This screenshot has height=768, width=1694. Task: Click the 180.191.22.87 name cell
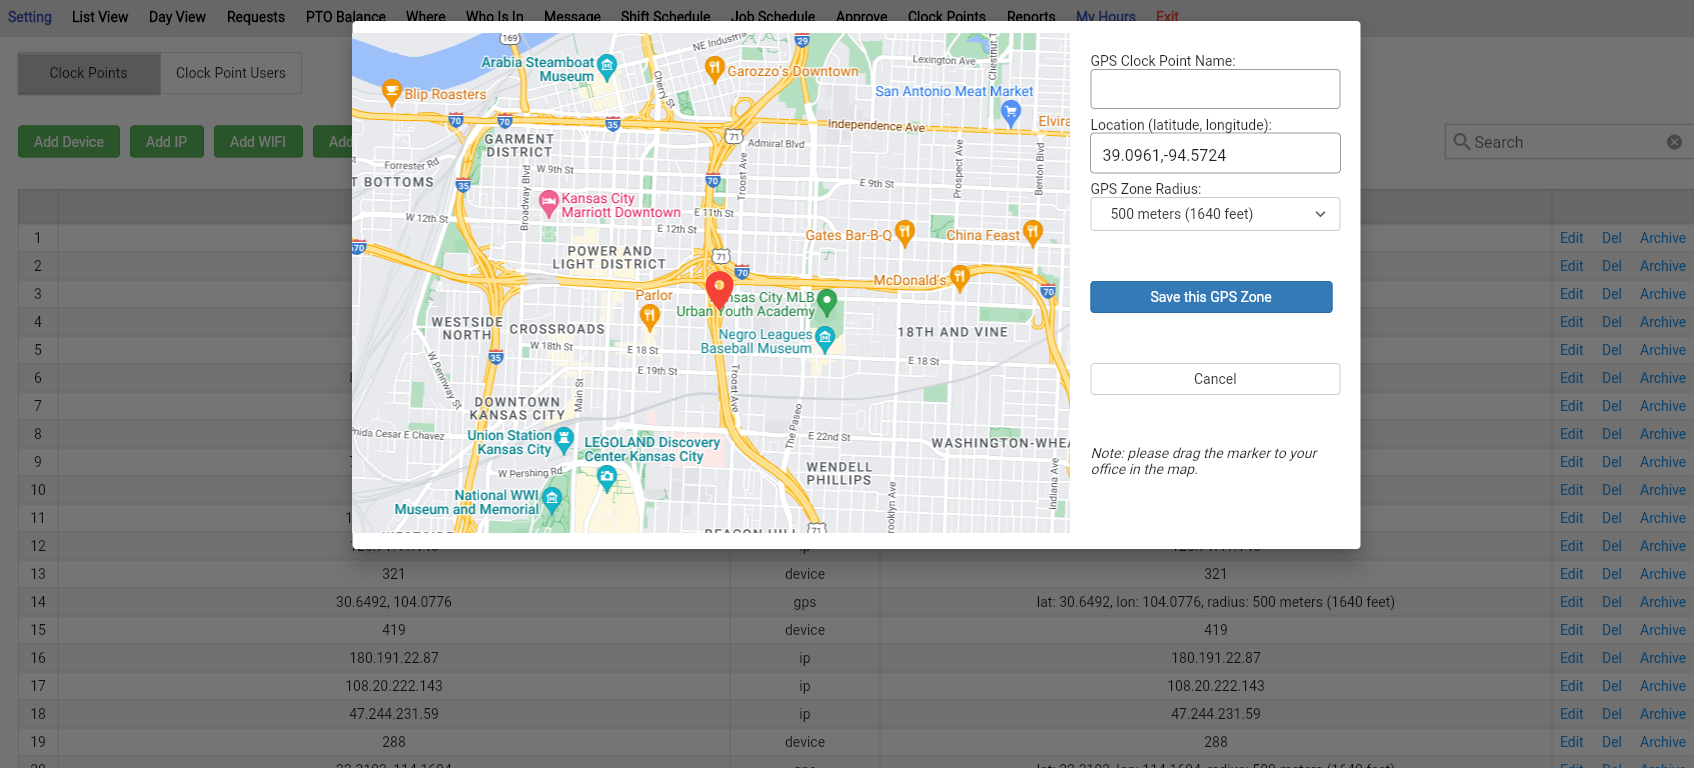[394, 658]
